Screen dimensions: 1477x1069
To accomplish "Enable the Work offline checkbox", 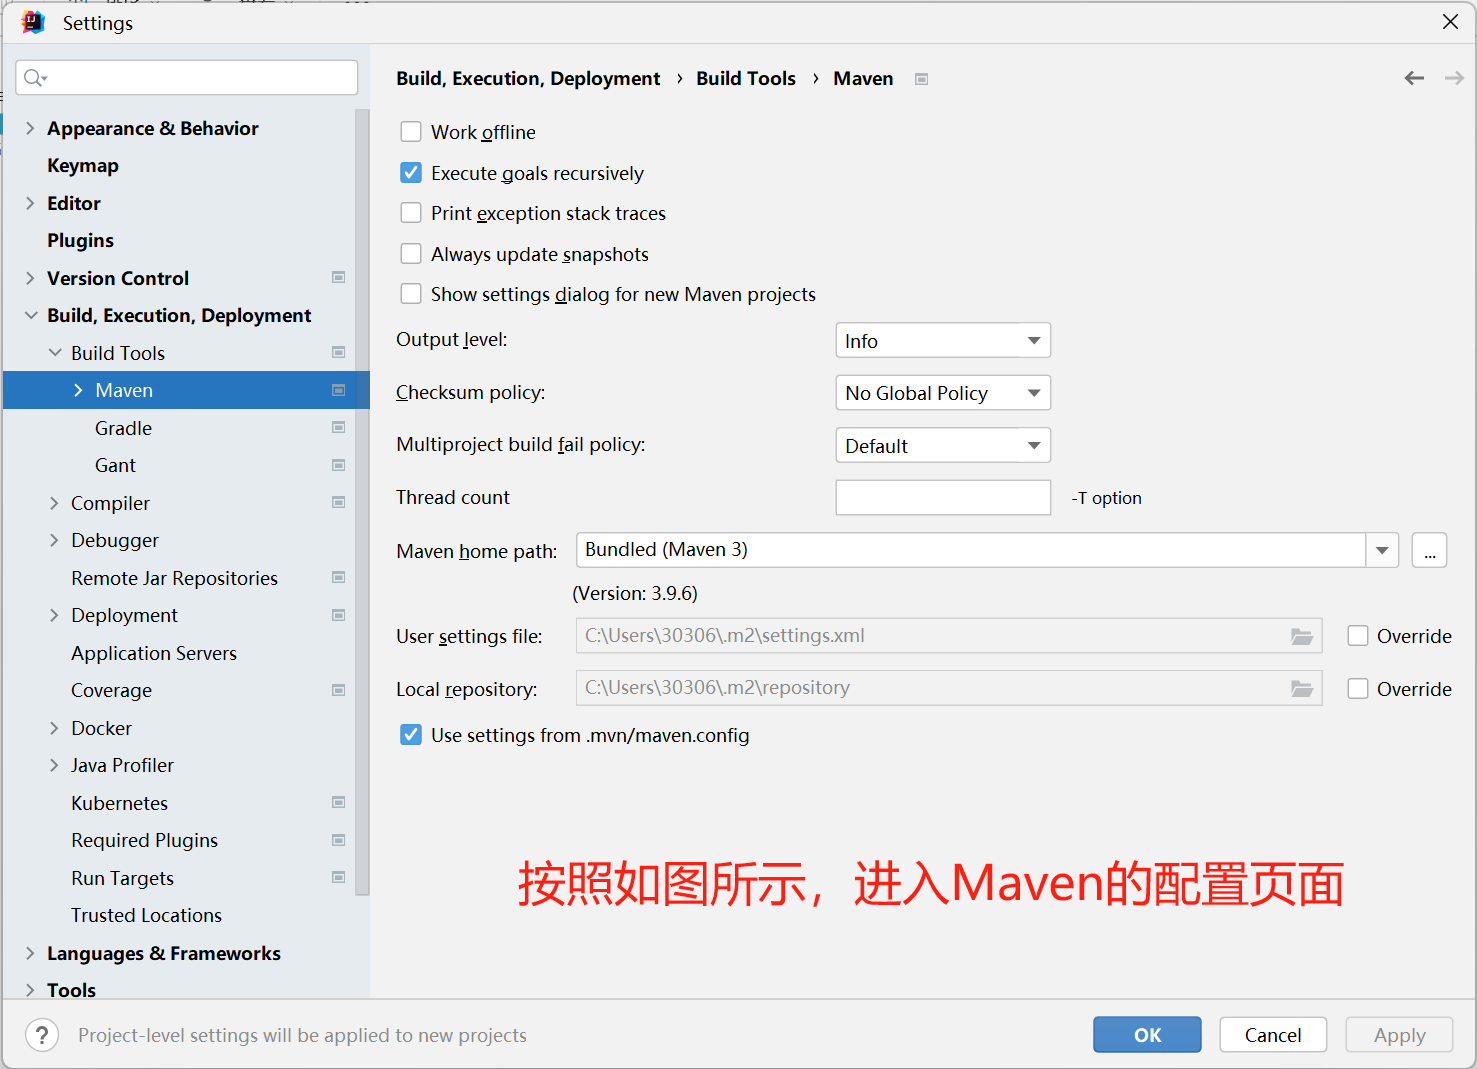I will [411, 132].
